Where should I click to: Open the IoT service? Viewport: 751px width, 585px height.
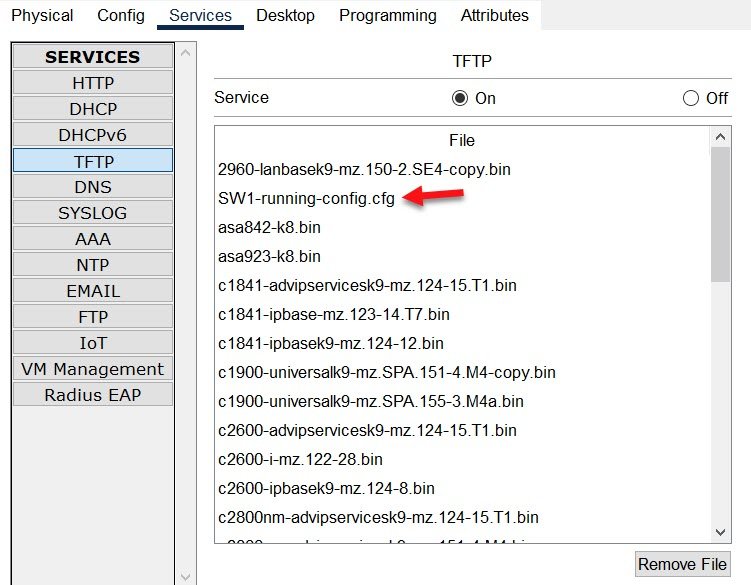point(93,343)
